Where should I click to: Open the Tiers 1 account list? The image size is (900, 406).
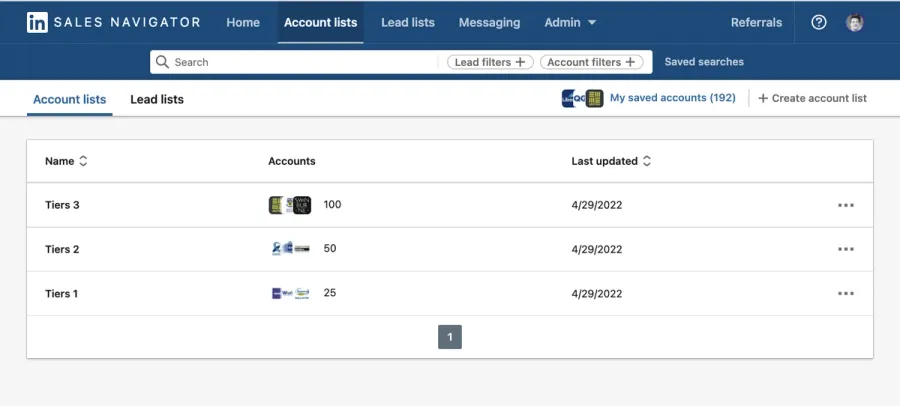(x=61, y=293)
